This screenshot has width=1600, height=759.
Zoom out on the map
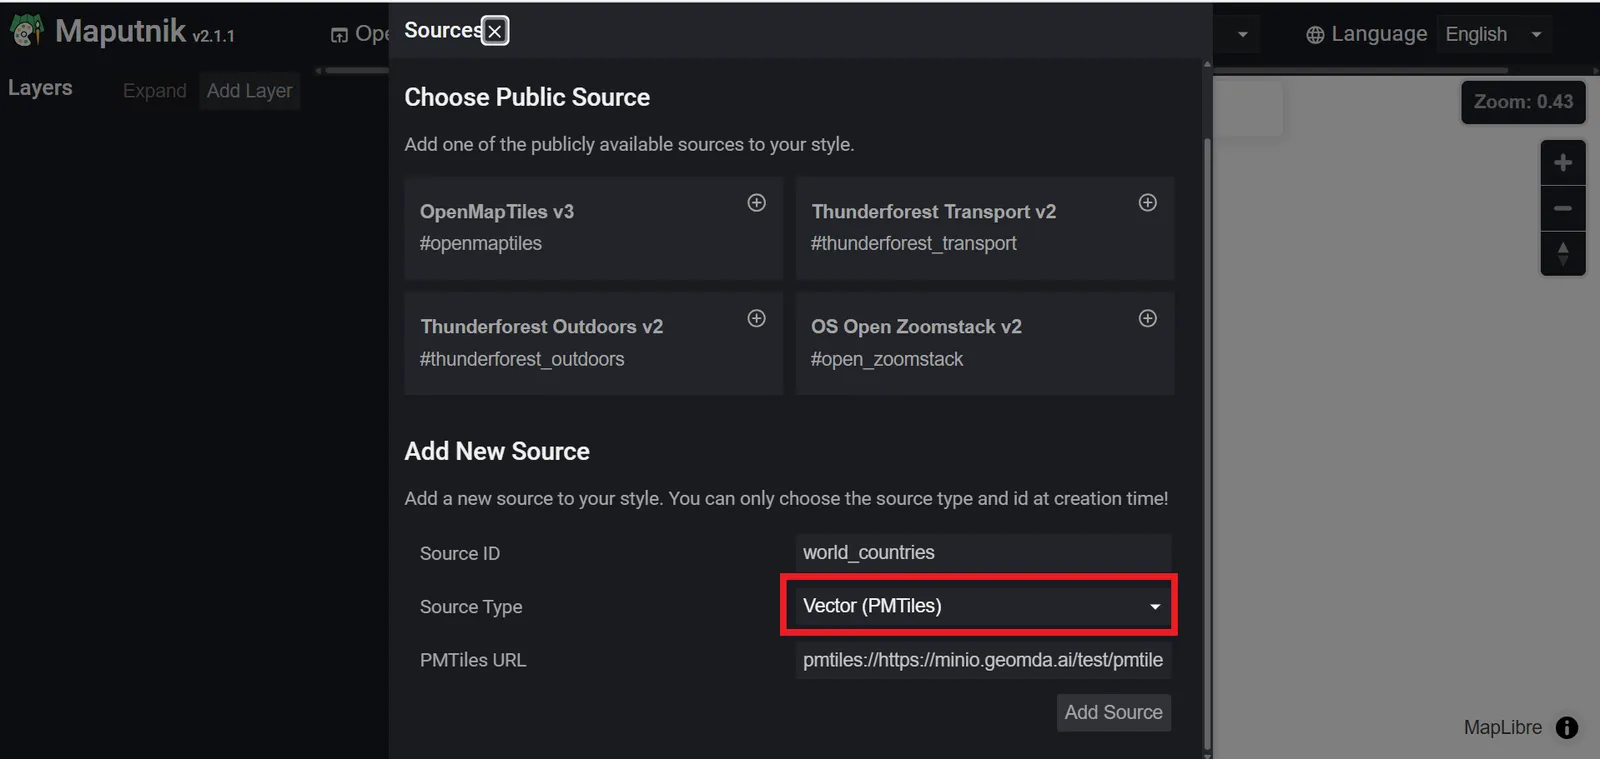pyautogui.click(x=1563, y=208)
